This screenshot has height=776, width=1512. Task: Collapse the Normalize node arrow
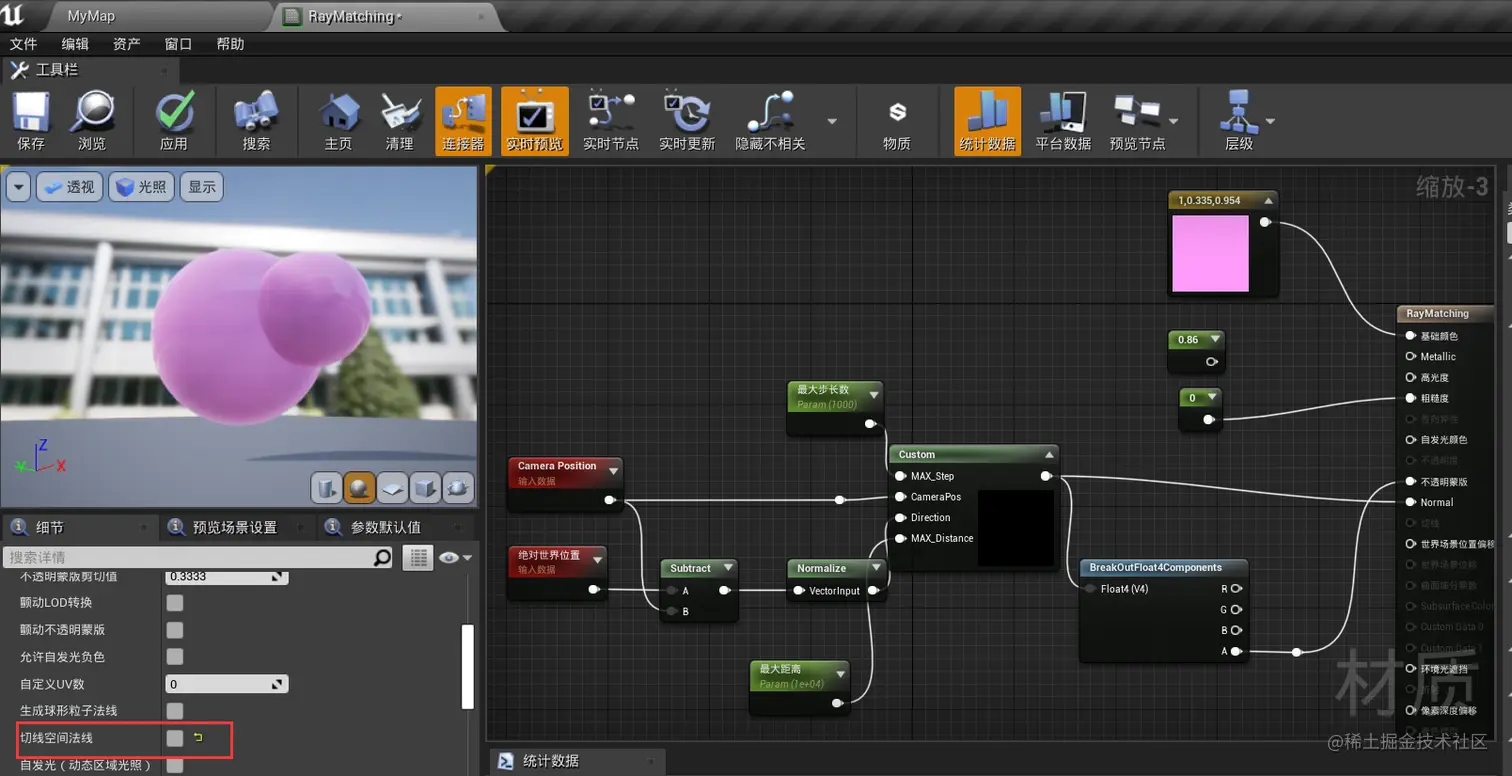[876, 568]
